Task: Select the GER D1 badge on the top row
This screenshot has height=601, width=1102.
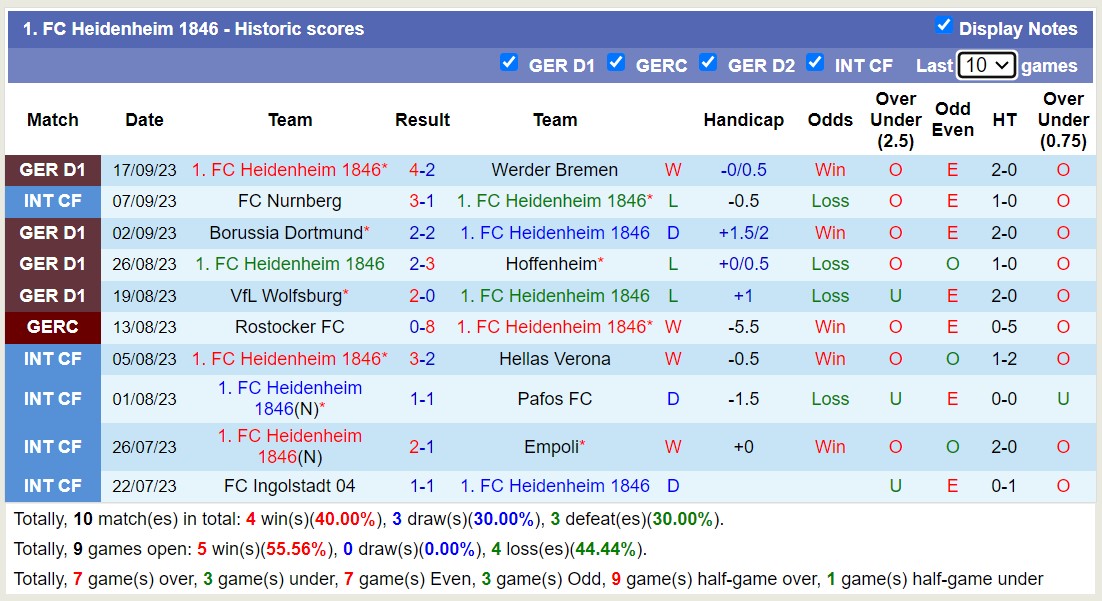Action: [52, 170]
